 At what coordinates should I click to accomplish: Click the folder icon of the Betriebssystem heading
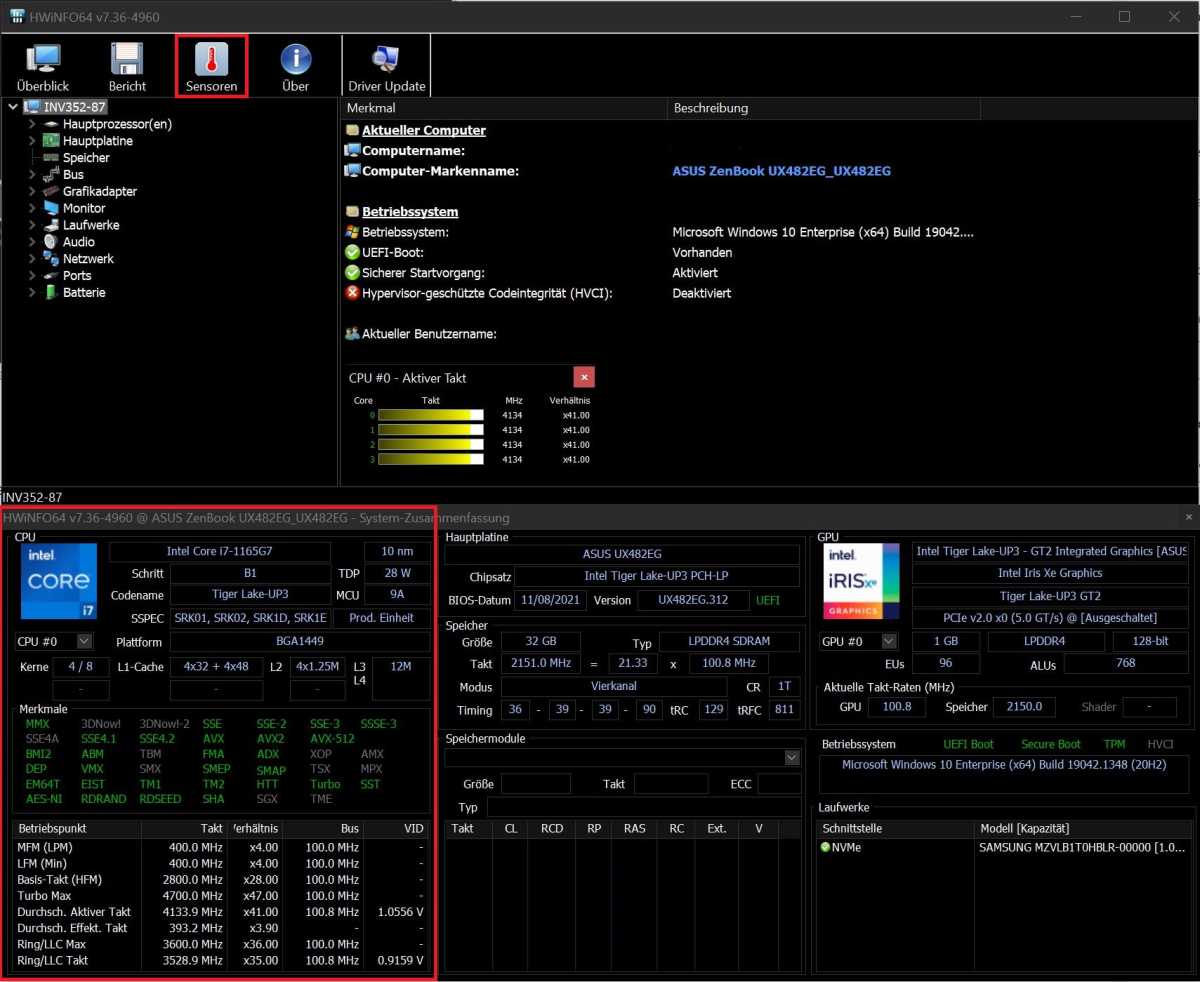click(352, 212)
